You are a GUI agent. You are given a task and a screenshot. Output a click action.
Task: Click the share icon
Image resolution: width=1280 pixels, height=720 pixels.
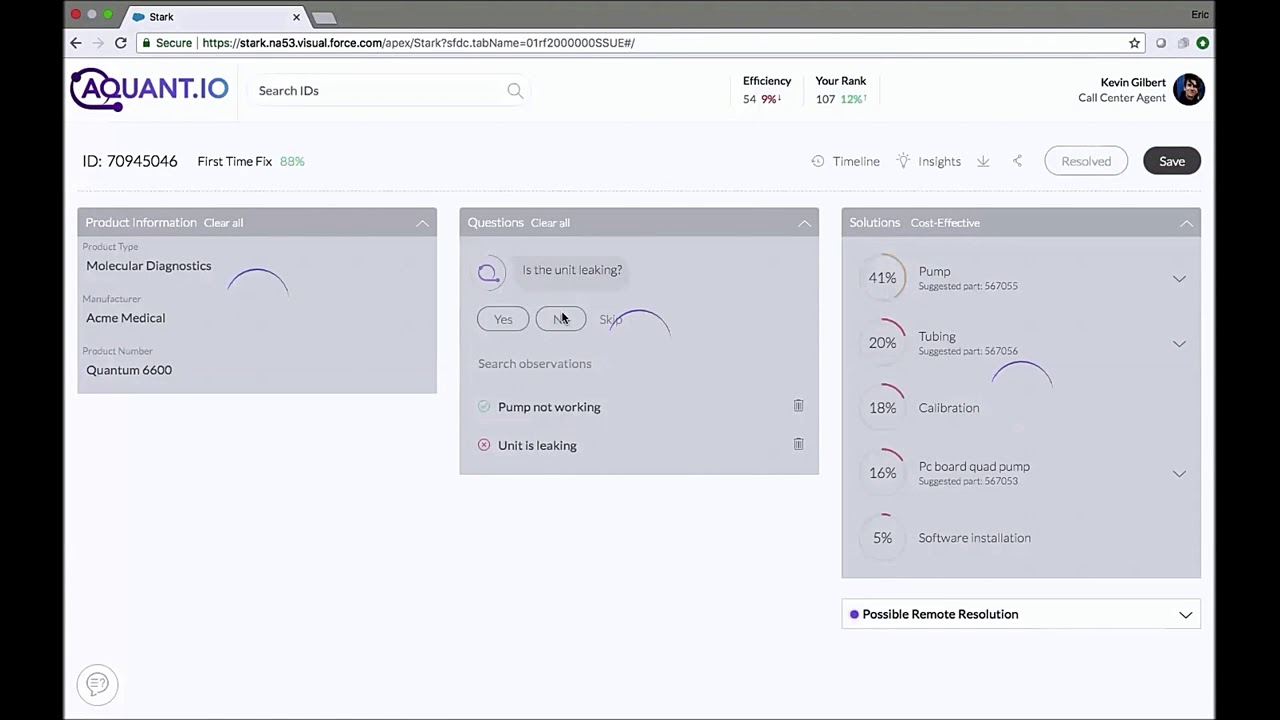click(1017, 161)
